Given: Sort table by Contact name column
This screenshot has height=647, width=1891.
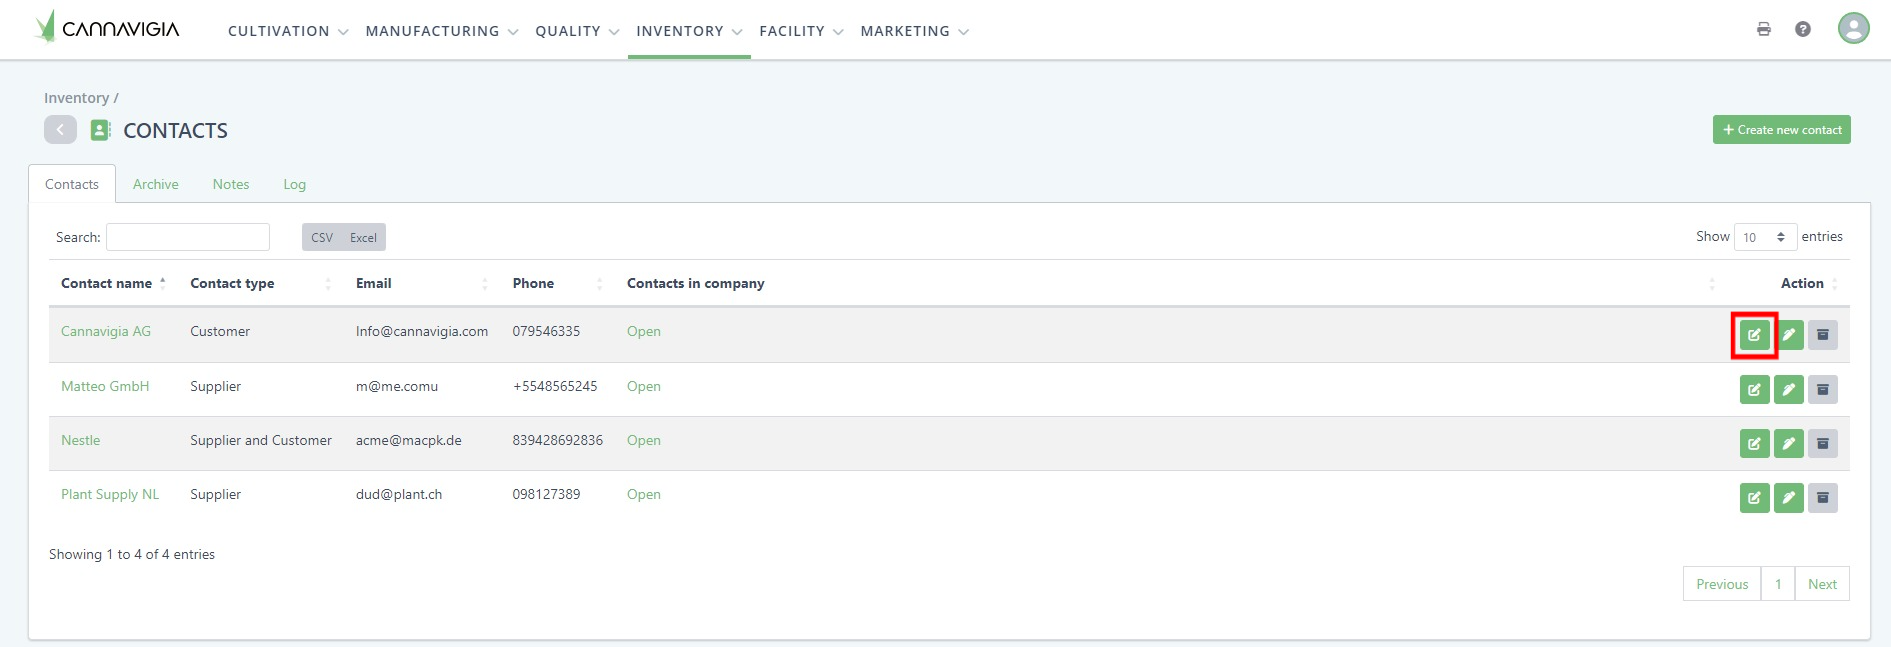Looking at the screenshot, I should click(x=107, y=283).
